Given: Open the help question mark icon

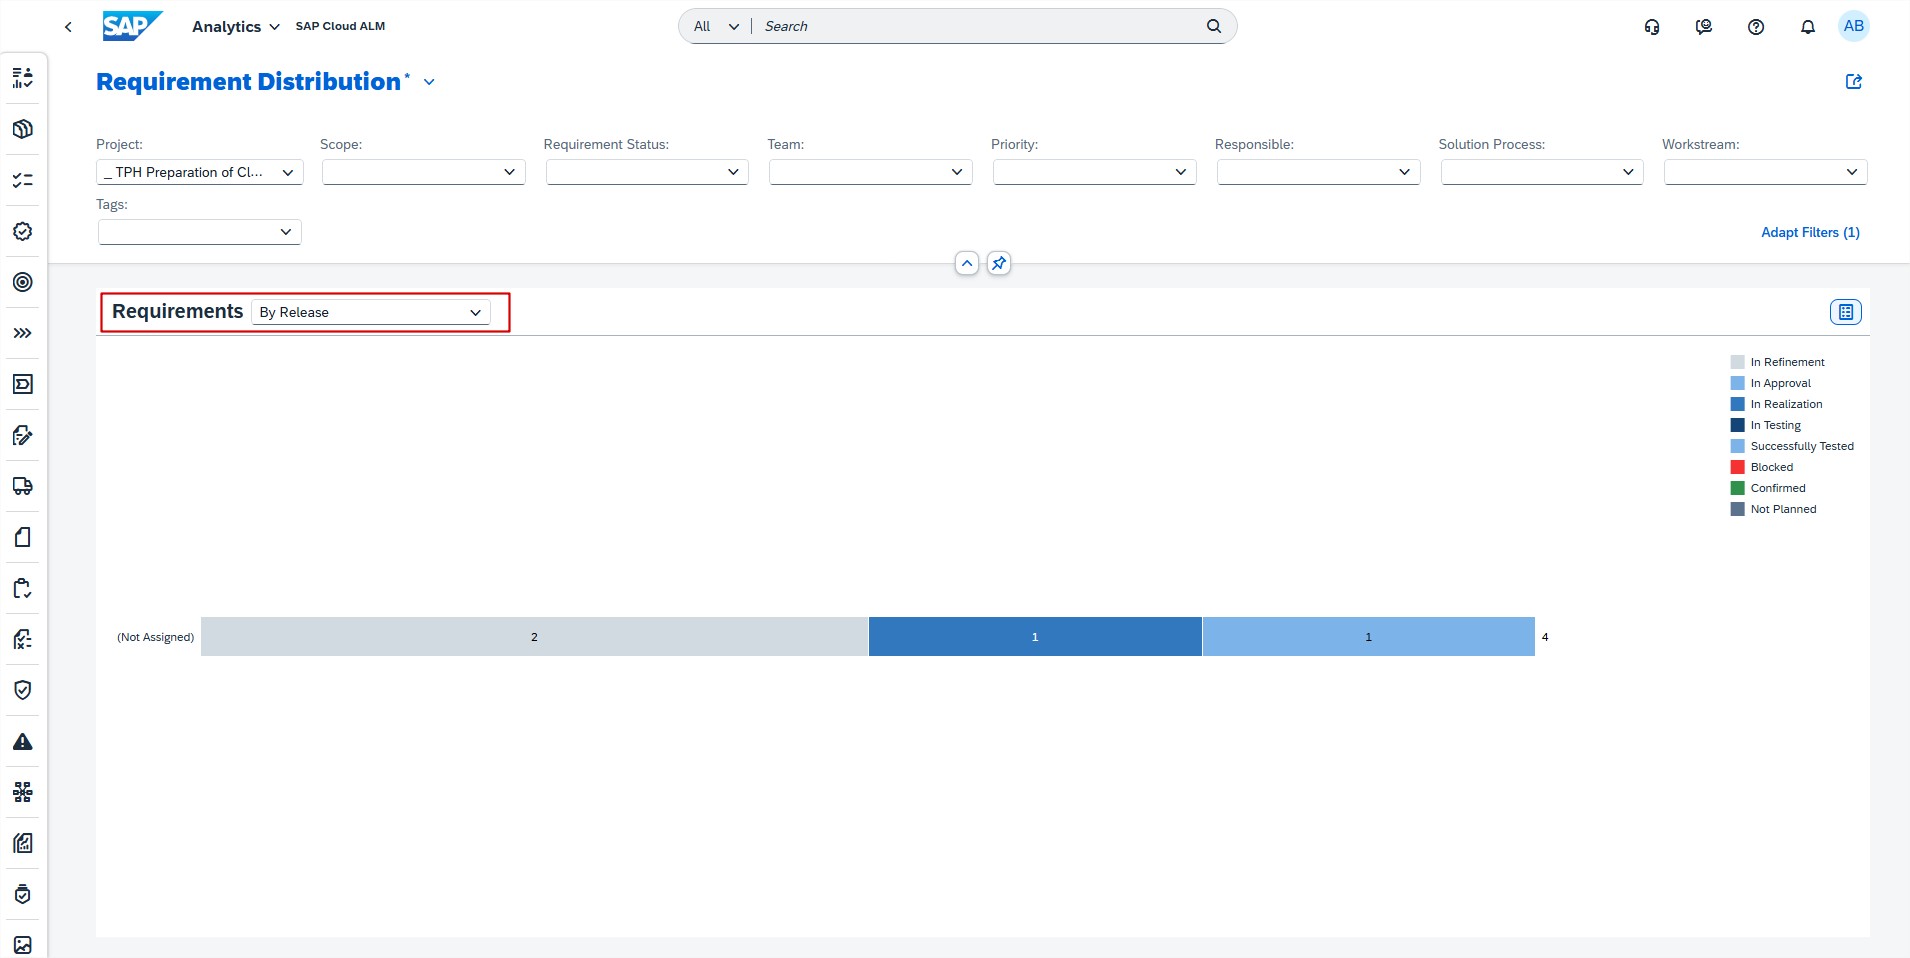Looking at the screenshot, I should click(x=1755, y=27).
